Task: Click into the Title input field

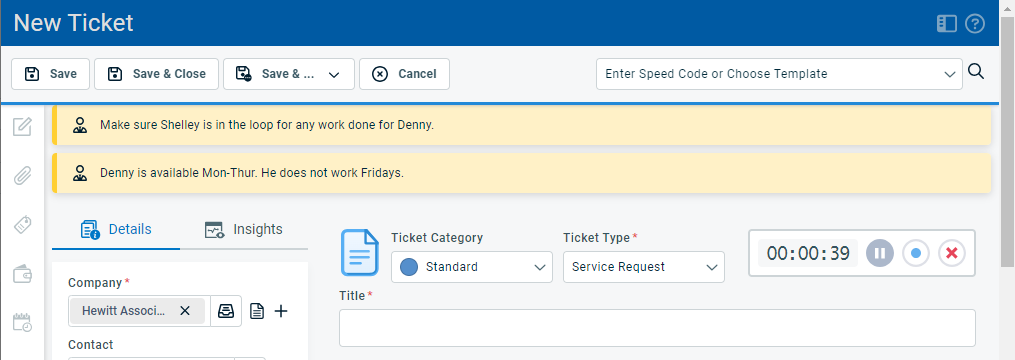Action: (x=657, y=328)
